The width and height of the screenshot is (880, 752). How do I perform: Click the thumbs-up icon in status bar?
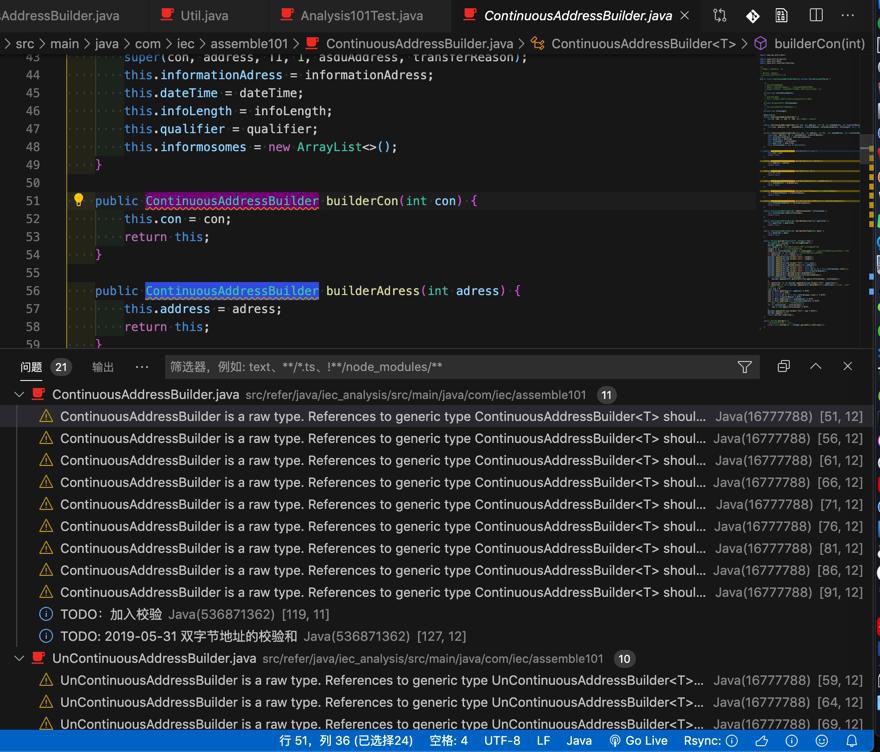pos(762,741)
